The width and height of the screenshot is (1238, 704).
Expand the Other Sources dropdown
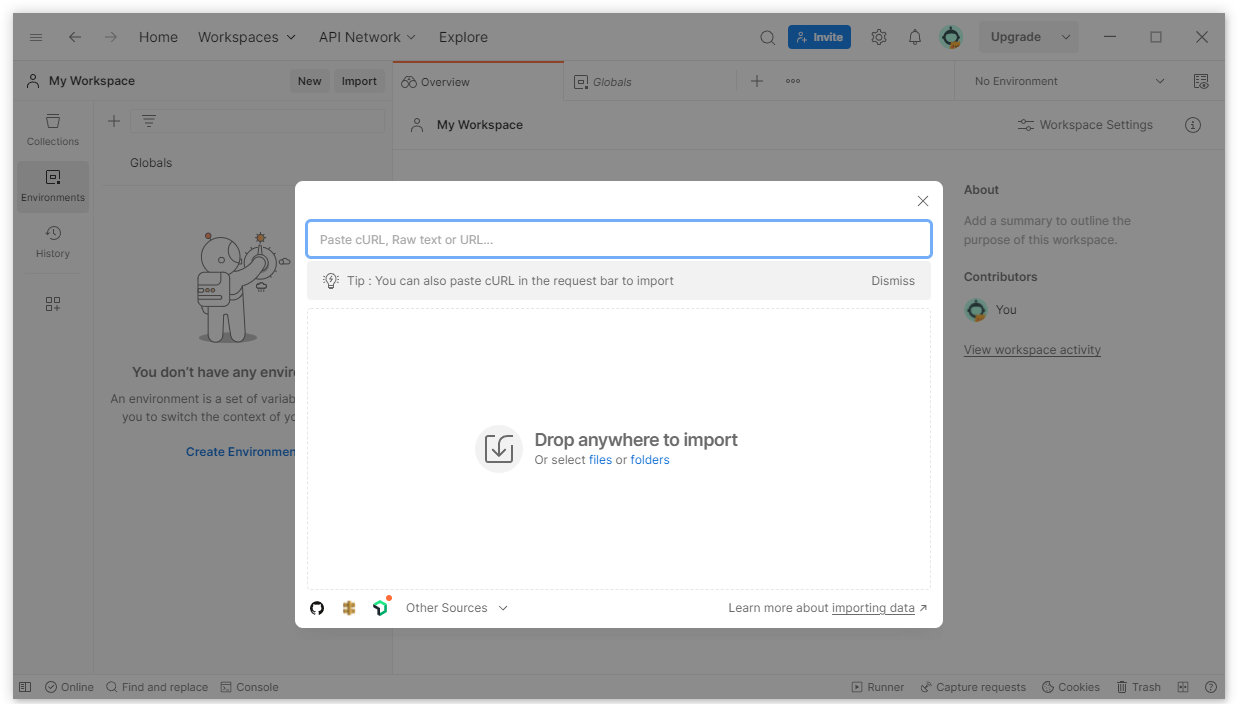click(457, 608)
